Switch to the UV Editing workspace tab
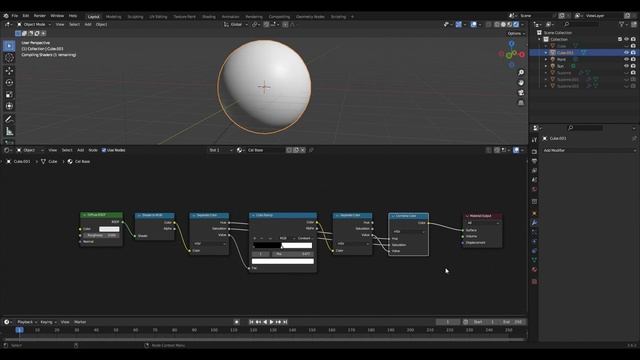The height and width of the screenshot is (360, 640). tap(158, 17)
